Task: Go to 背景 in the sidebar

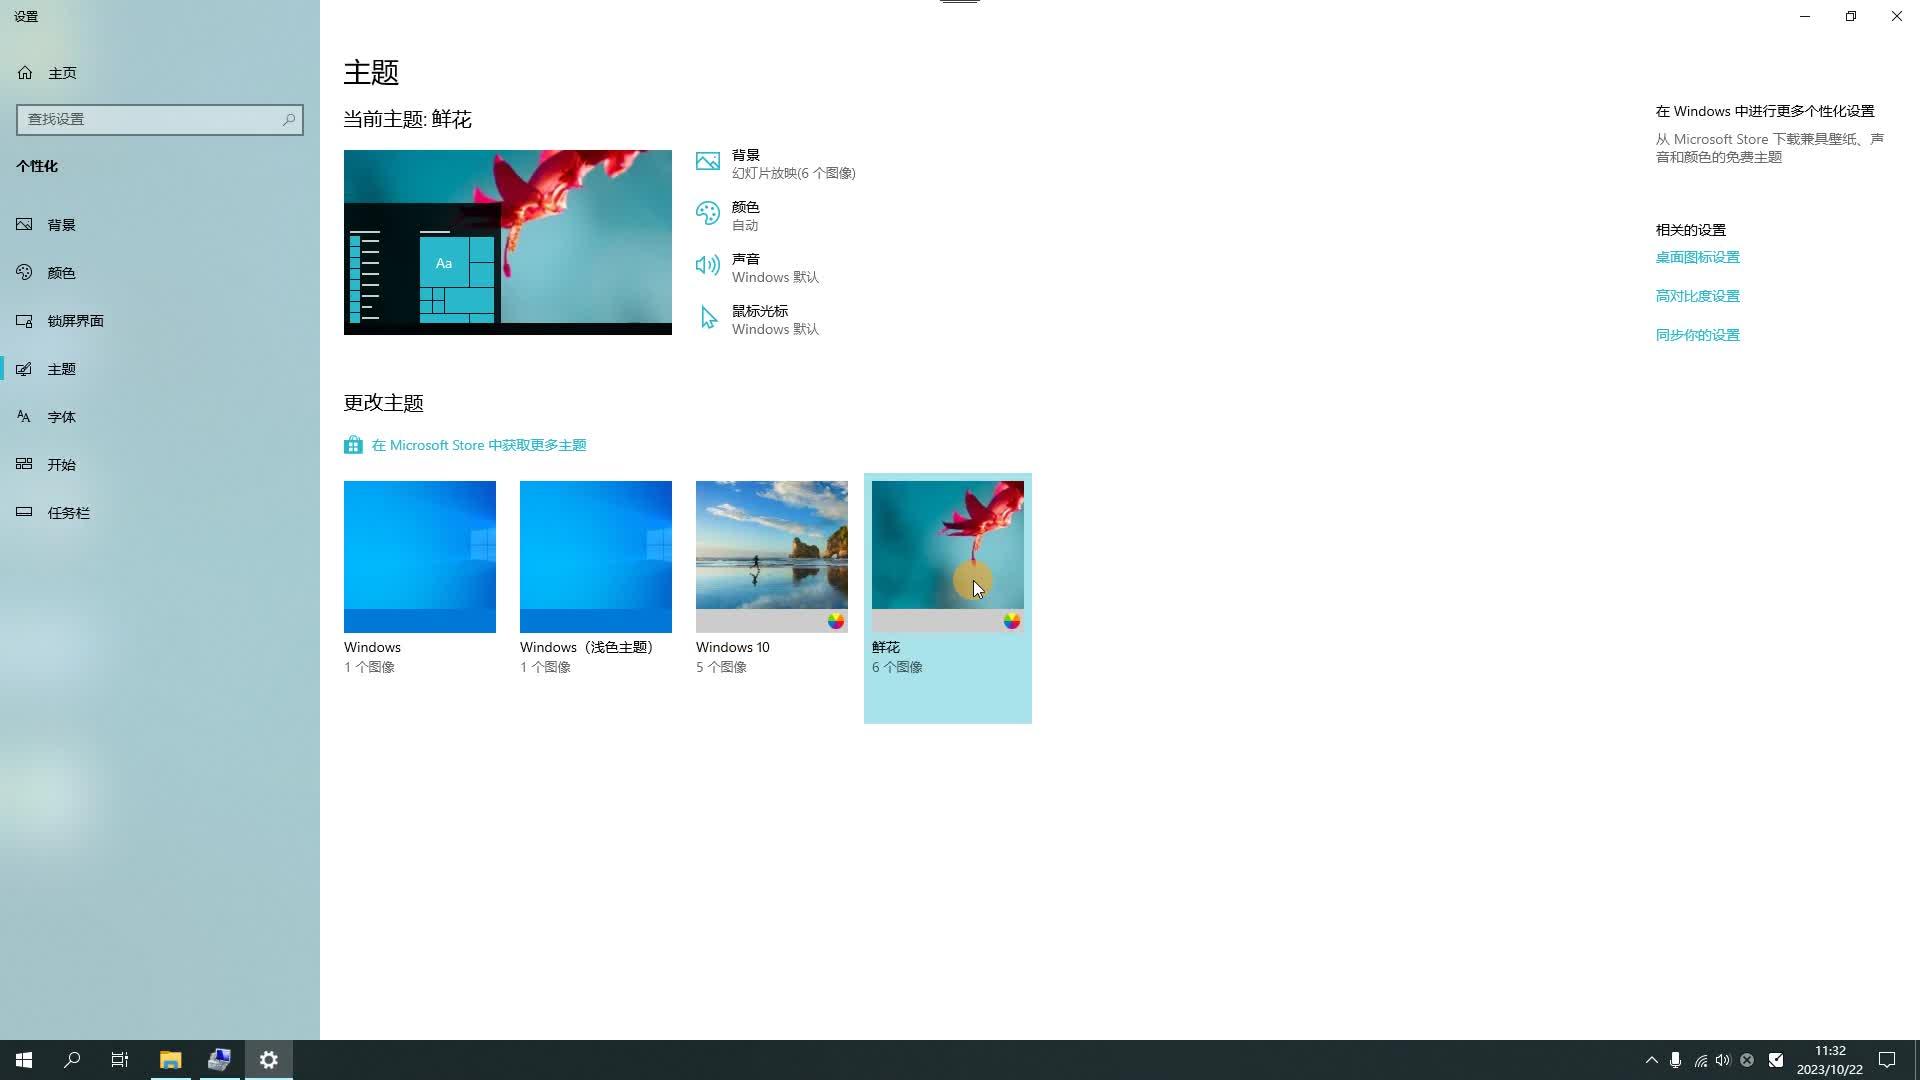Action: [160, 225]
